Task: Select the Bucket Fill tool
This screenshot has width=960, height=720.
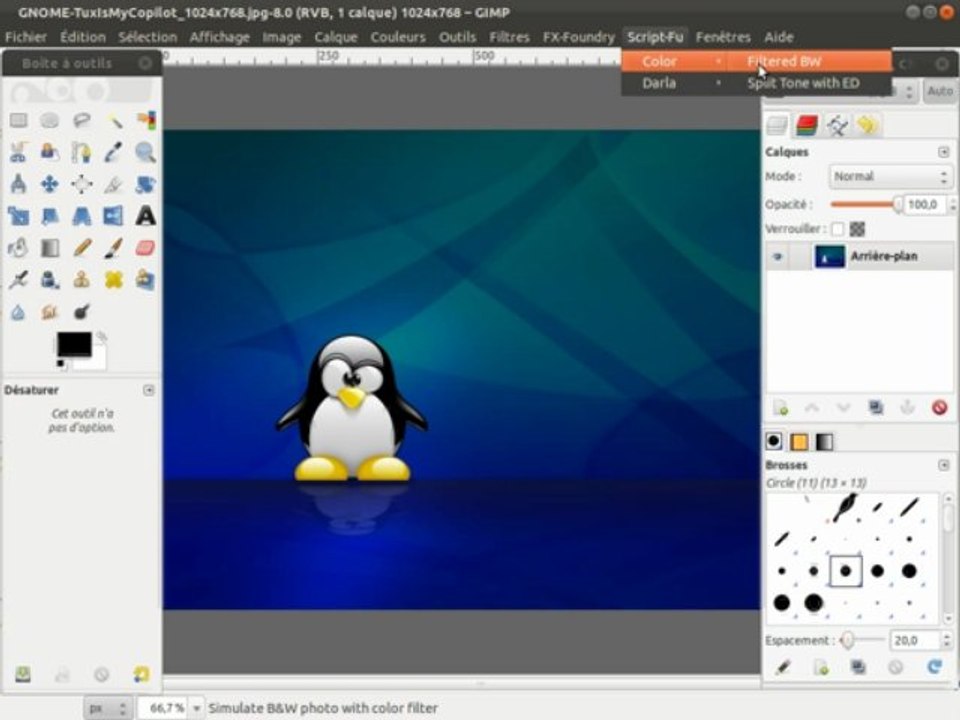Action: coord(18,248)
